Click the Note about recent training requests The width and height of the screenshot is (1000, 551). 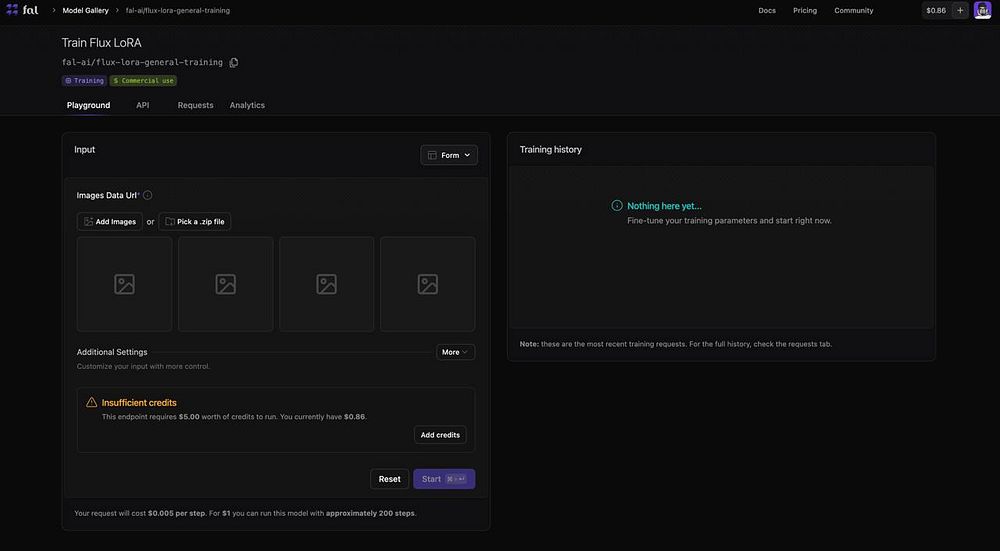(676, 344)
